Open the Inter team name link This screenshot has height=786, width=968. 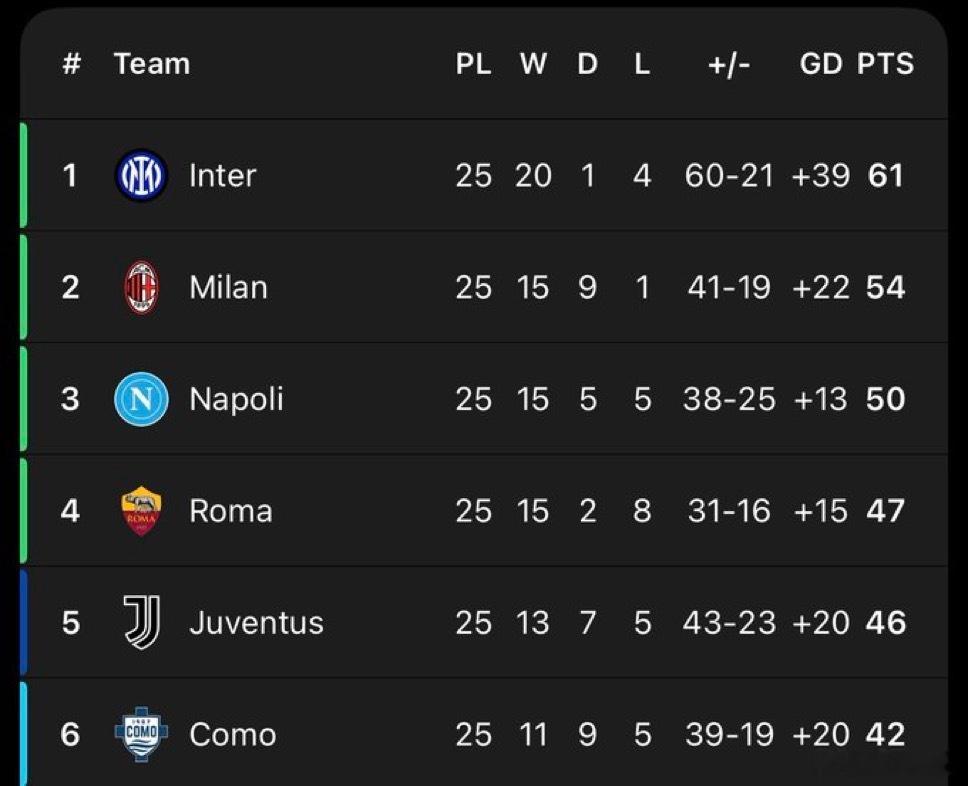click(x=222, y=176)
